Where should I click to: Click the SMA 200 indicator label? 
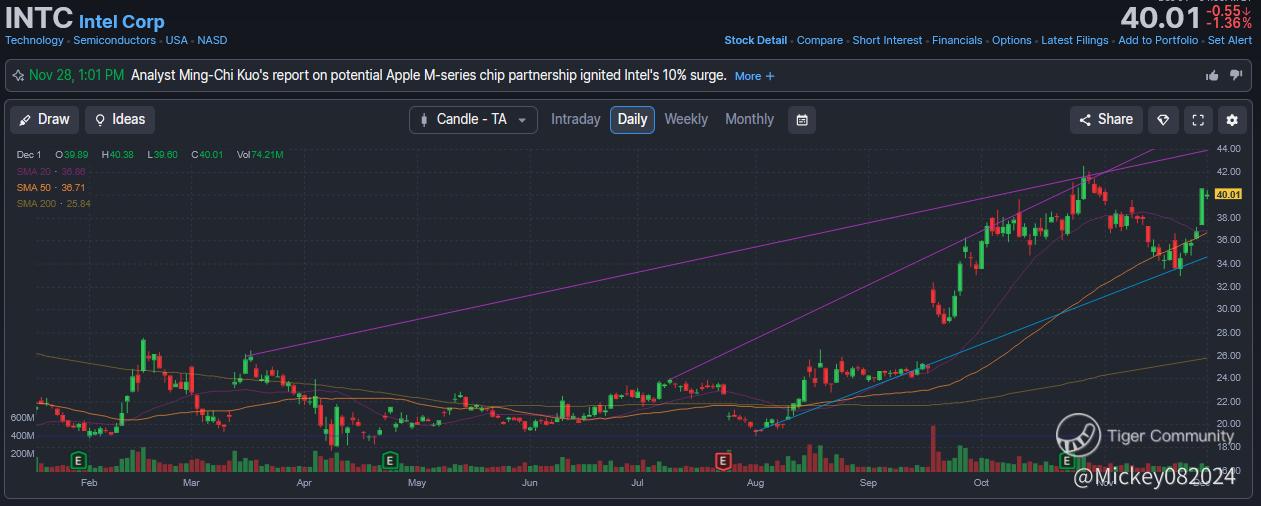click(x=53, y=203)
